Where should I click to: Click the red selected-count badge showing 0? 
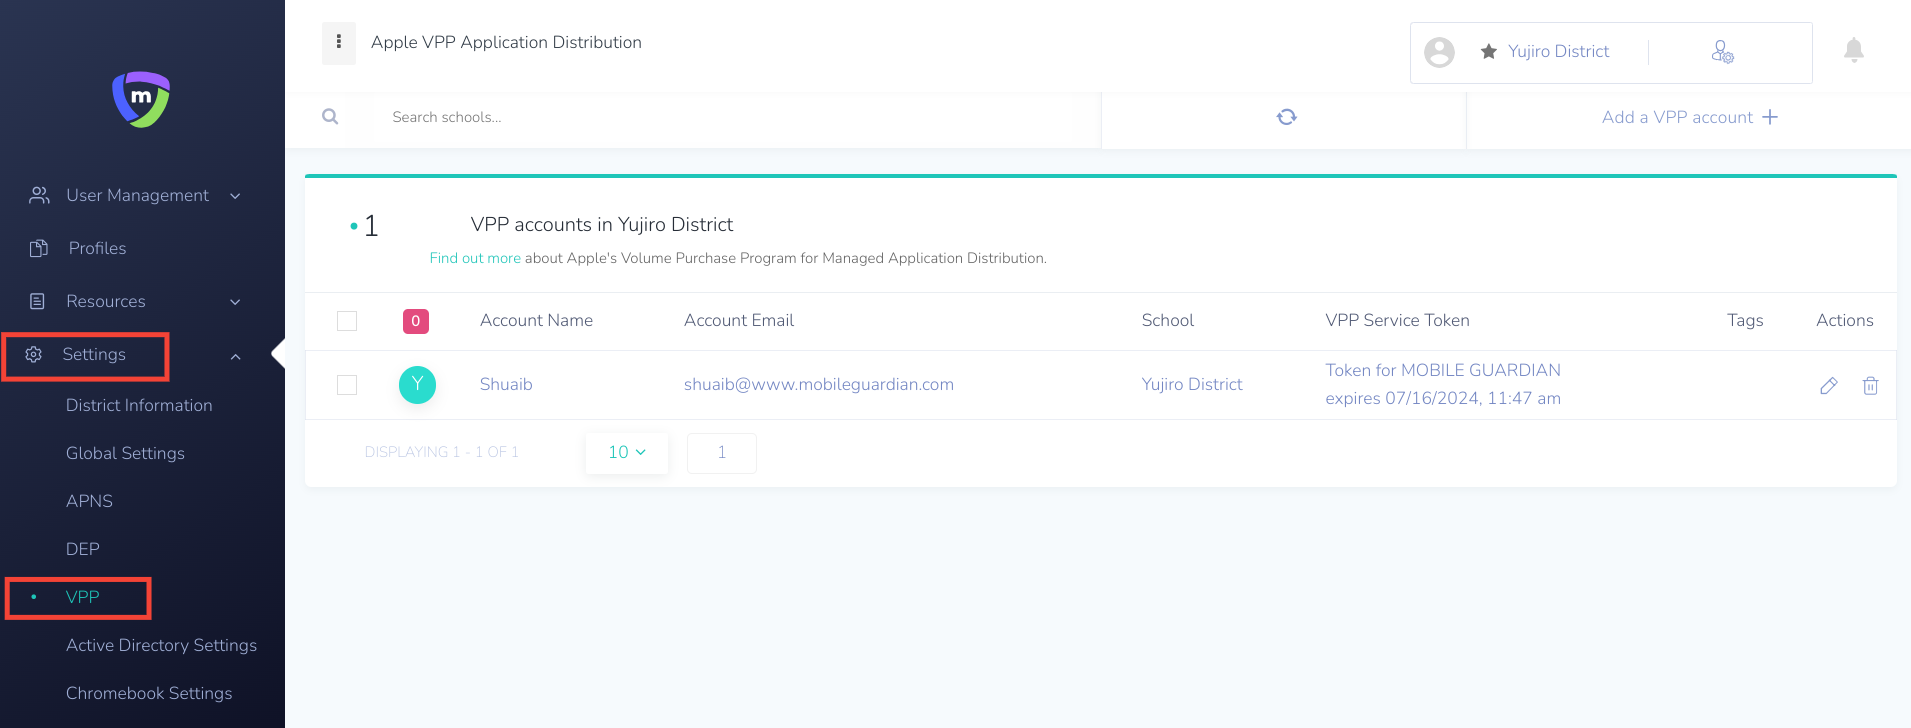point(416,321)
